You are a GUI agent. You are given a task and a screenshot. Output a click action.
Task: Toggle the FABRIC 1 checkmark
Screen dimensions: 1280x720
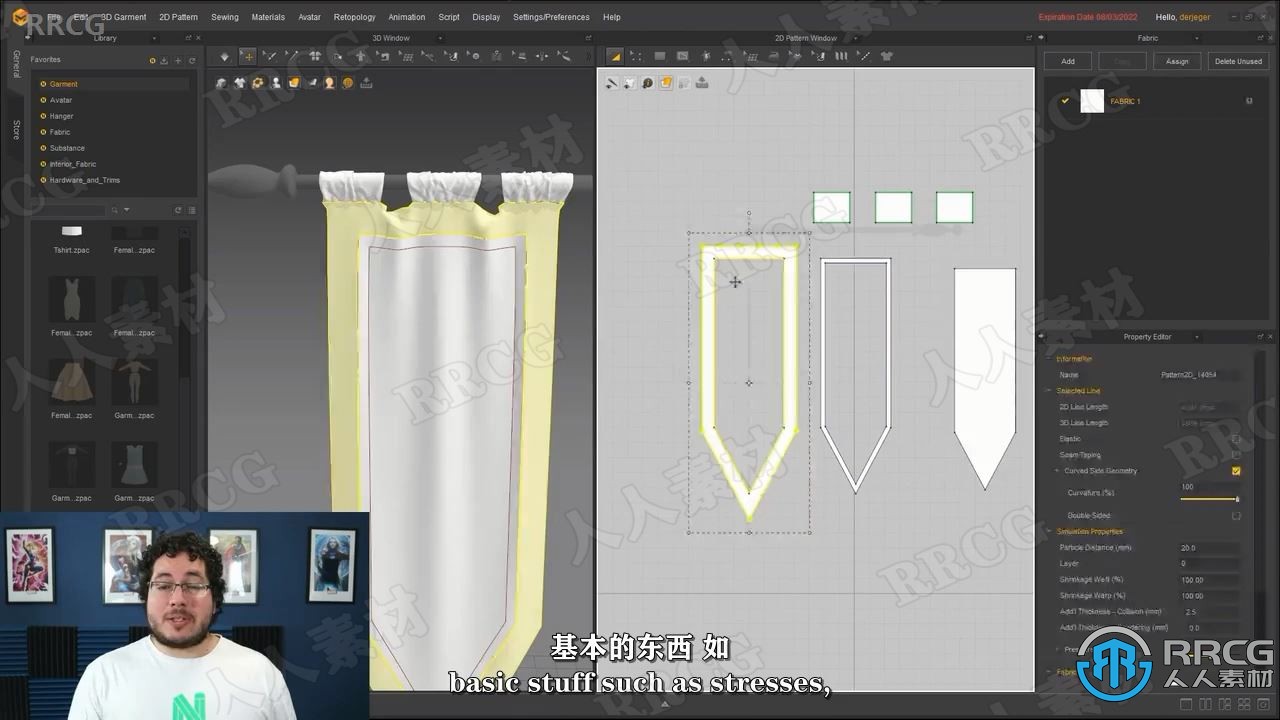coord(1065,101)
